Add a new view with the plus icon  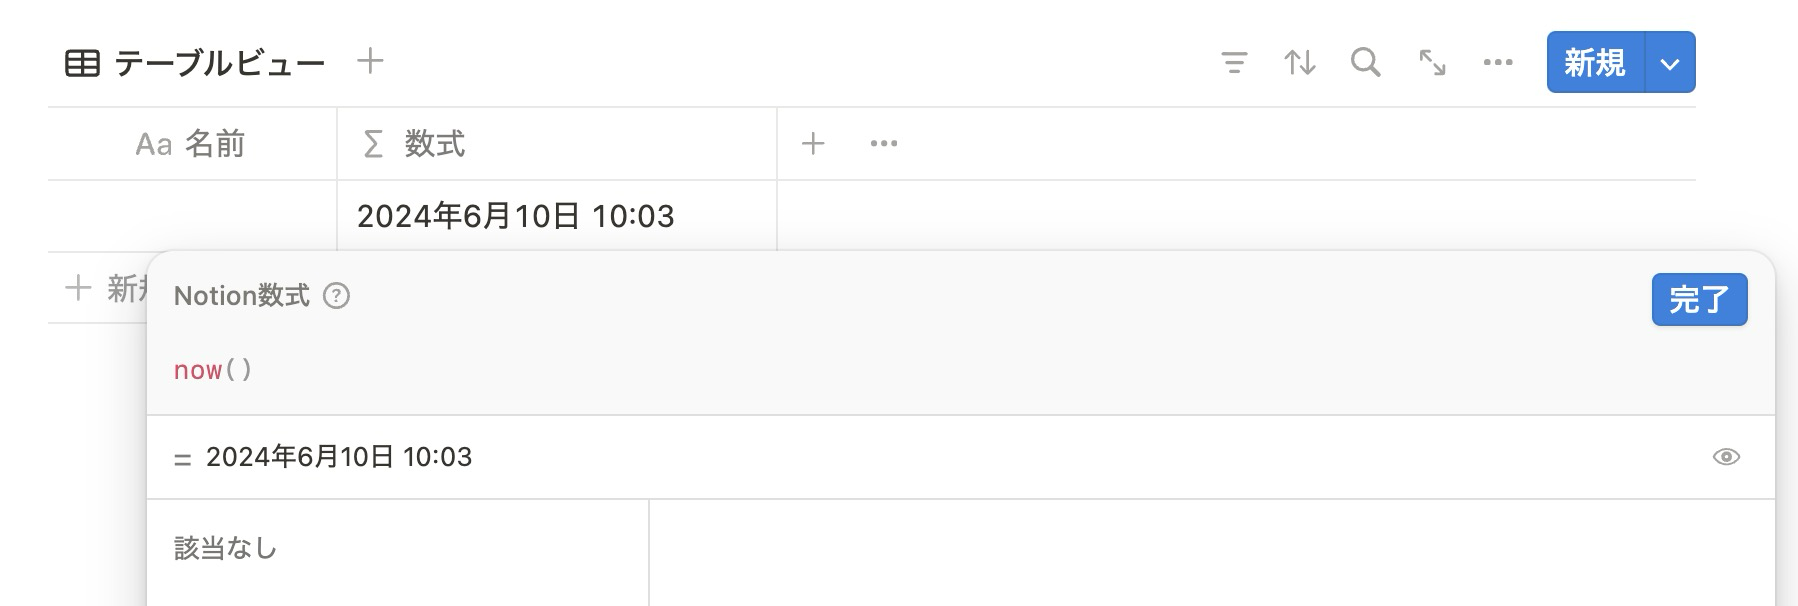[x=370, y=61]
